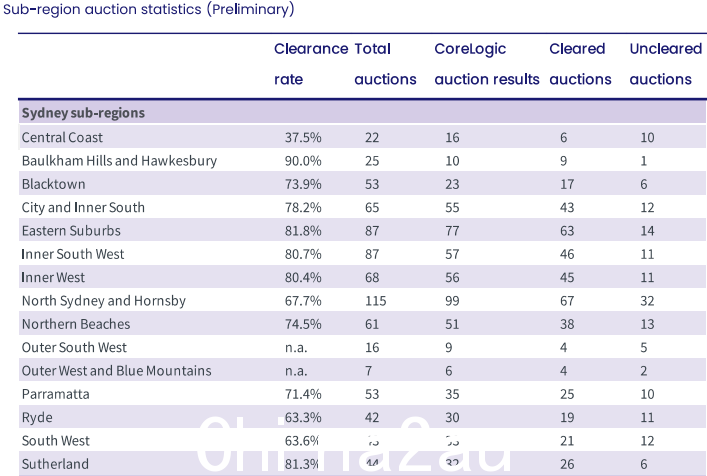Click the Inner South West row label

coord(73,254)
